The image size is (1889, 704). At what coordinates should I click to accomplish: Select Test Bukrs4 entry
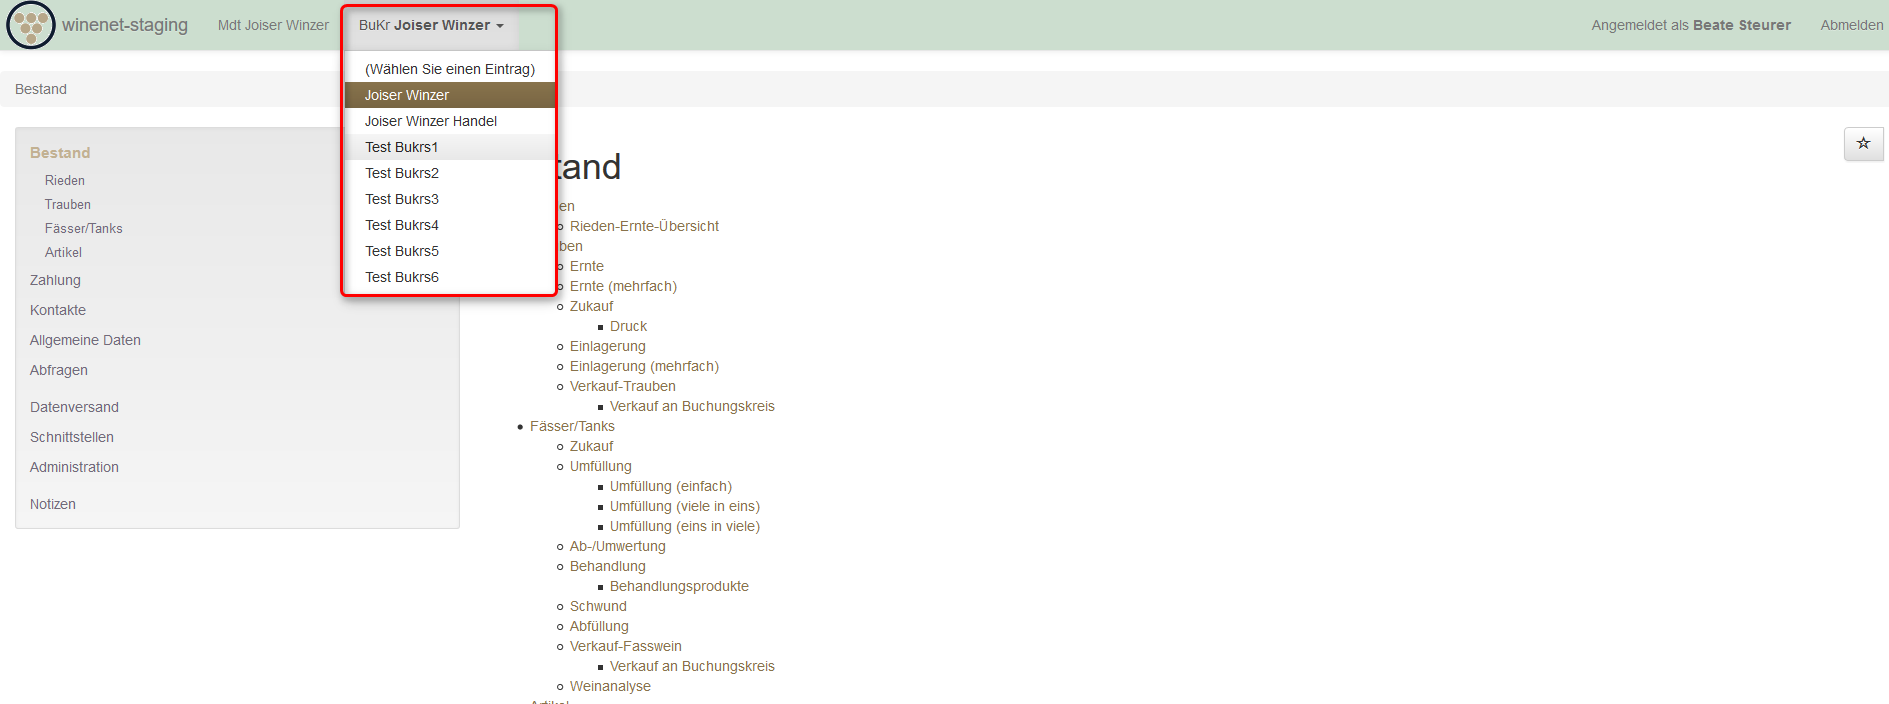(x=401, y=225)
